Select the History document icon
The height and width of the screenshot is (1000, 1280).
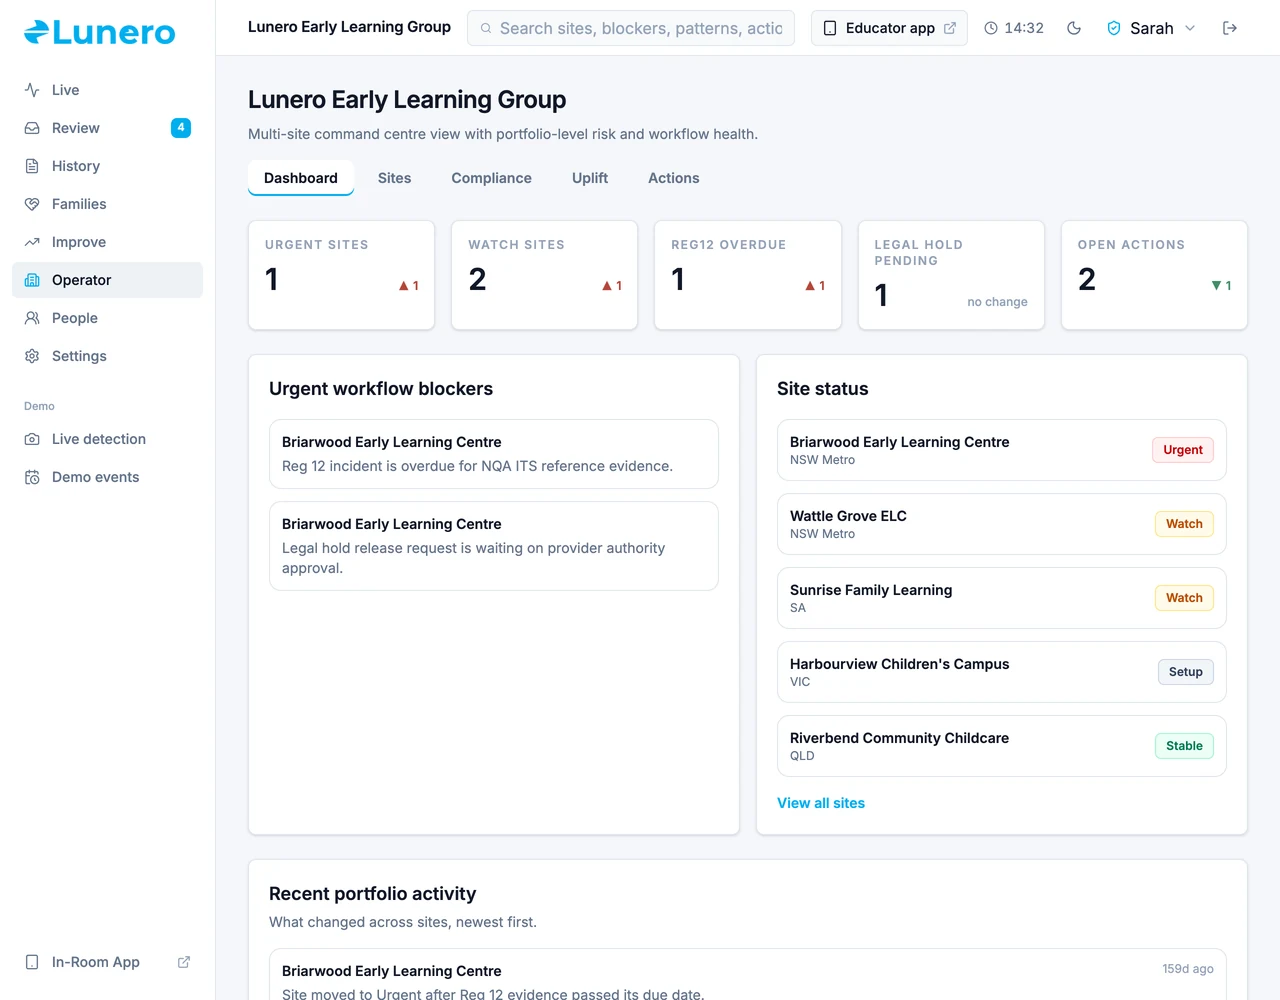[x=32, y=166]
